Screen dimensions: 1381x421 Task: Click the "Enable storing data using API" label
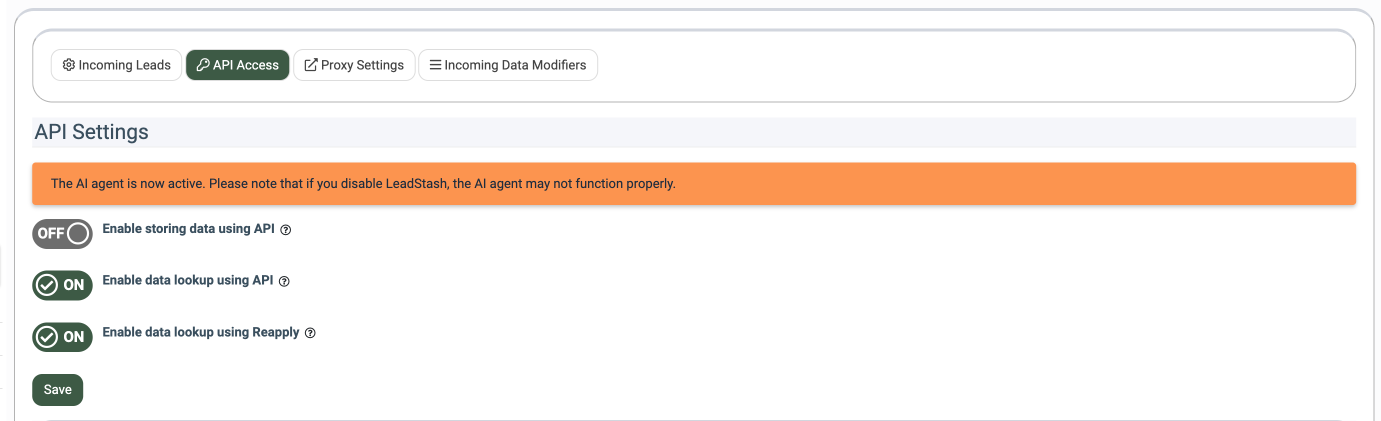tap(188, 229)
